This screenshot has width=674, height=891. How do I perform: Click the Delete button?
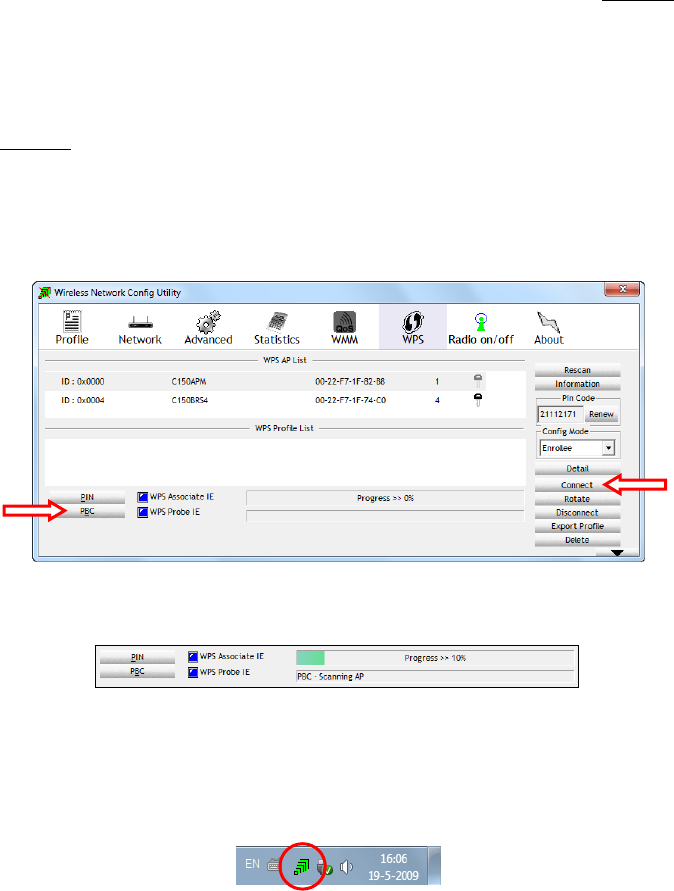(x=577, y=540)
